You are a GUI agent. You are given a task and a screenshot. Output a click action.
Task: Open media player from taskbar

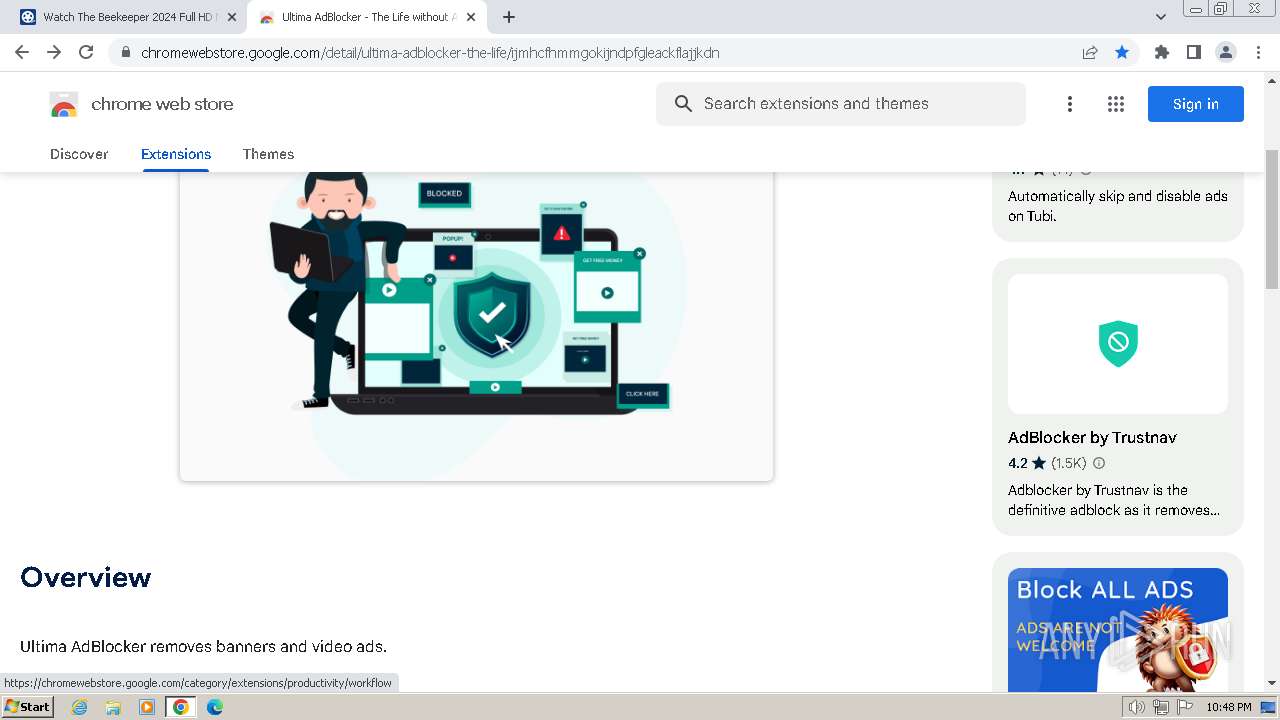147,707
